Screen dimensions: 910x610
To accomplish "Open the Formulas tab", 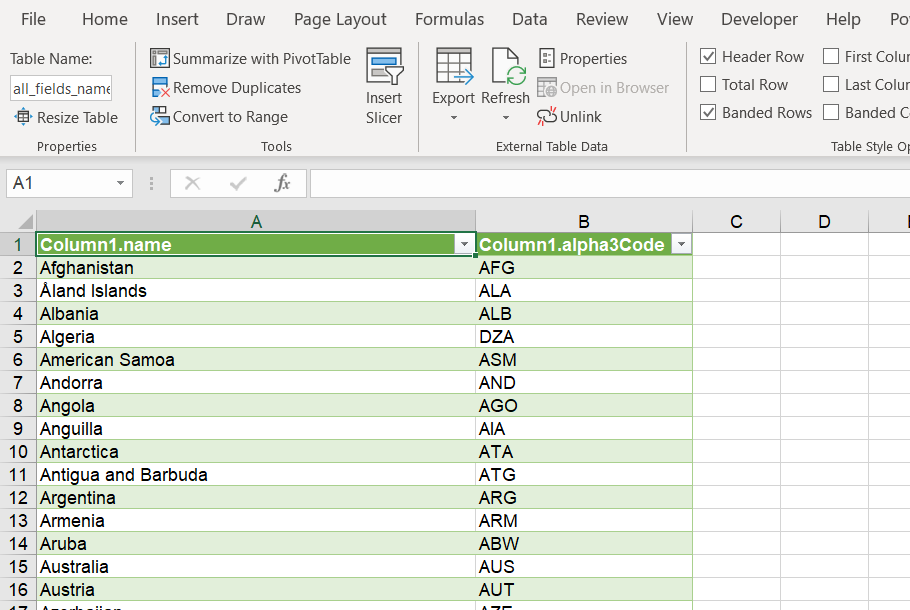I will coord(449,19).
